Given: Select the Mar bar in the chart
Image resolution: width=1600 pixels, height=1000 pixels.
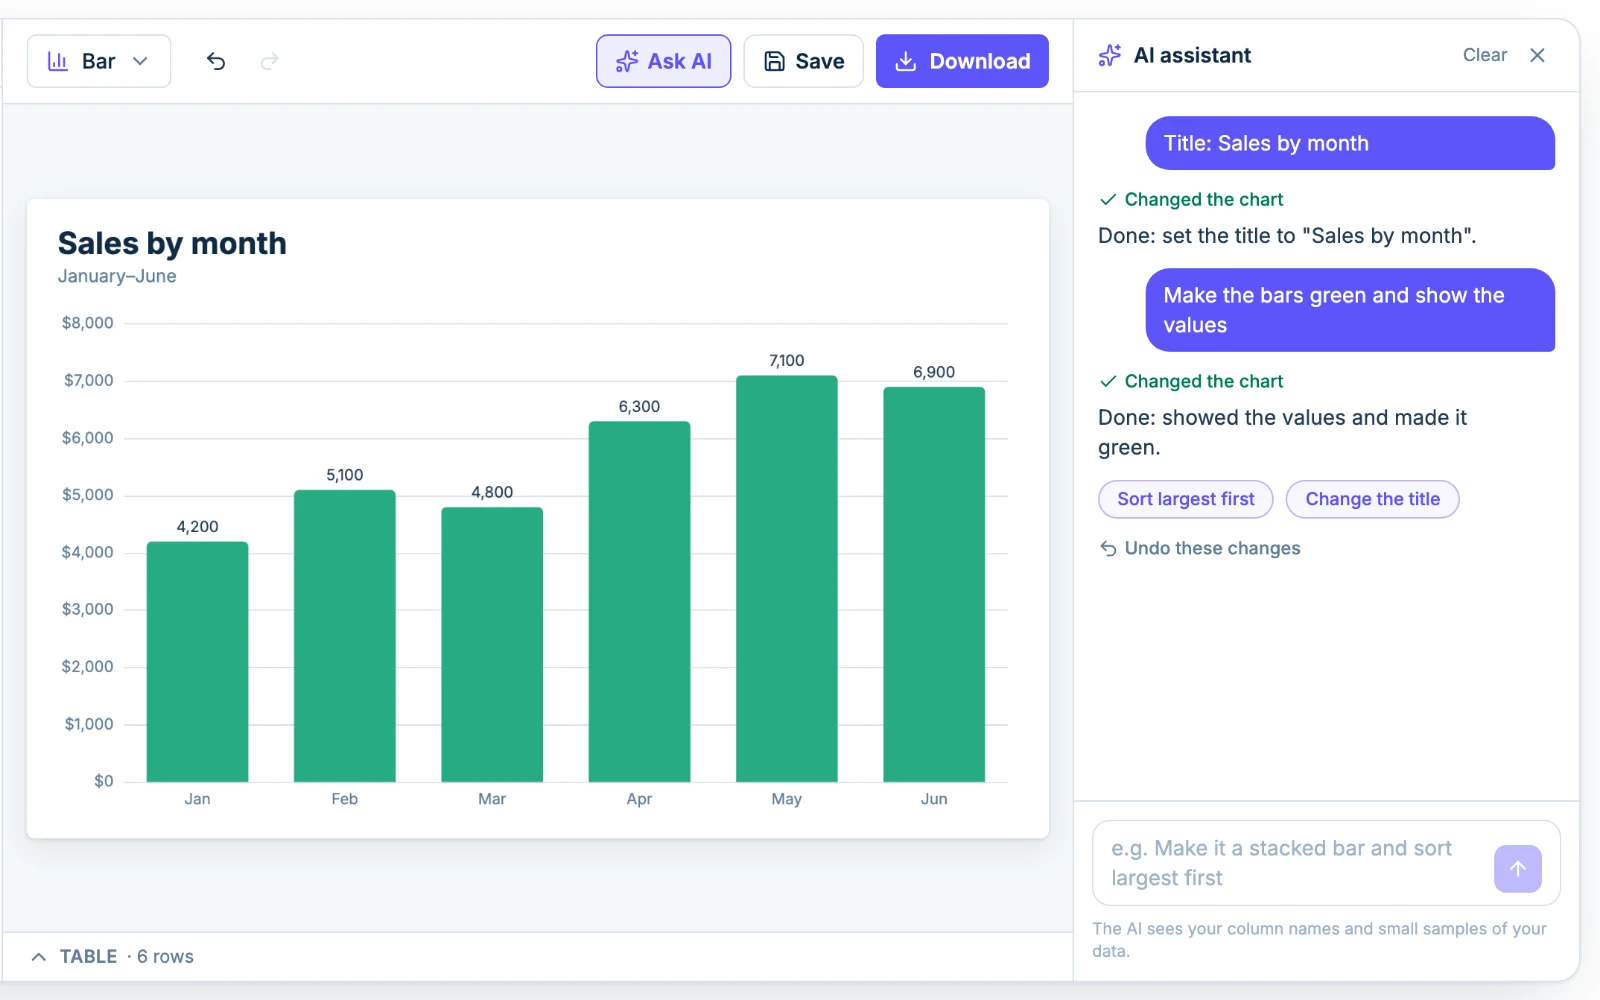Looking at the screenshot, I should coord(492,644).
